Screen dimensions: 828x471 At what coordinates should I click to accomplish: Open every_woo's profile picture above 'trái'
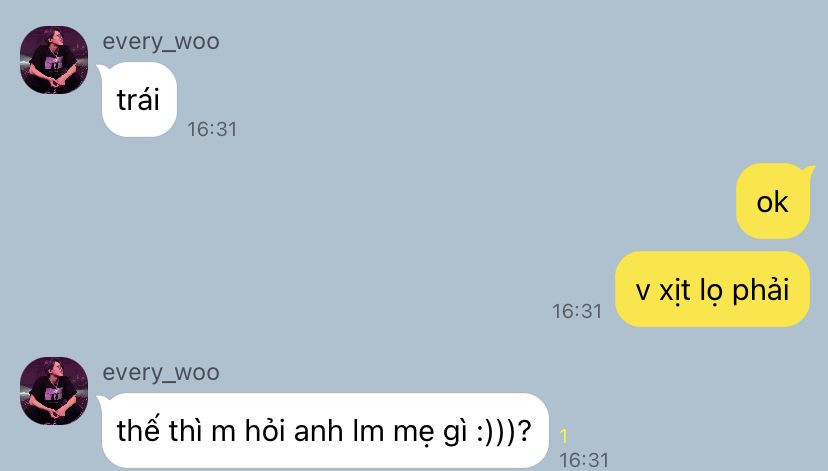pyautogui.click(x=54, y=60)
